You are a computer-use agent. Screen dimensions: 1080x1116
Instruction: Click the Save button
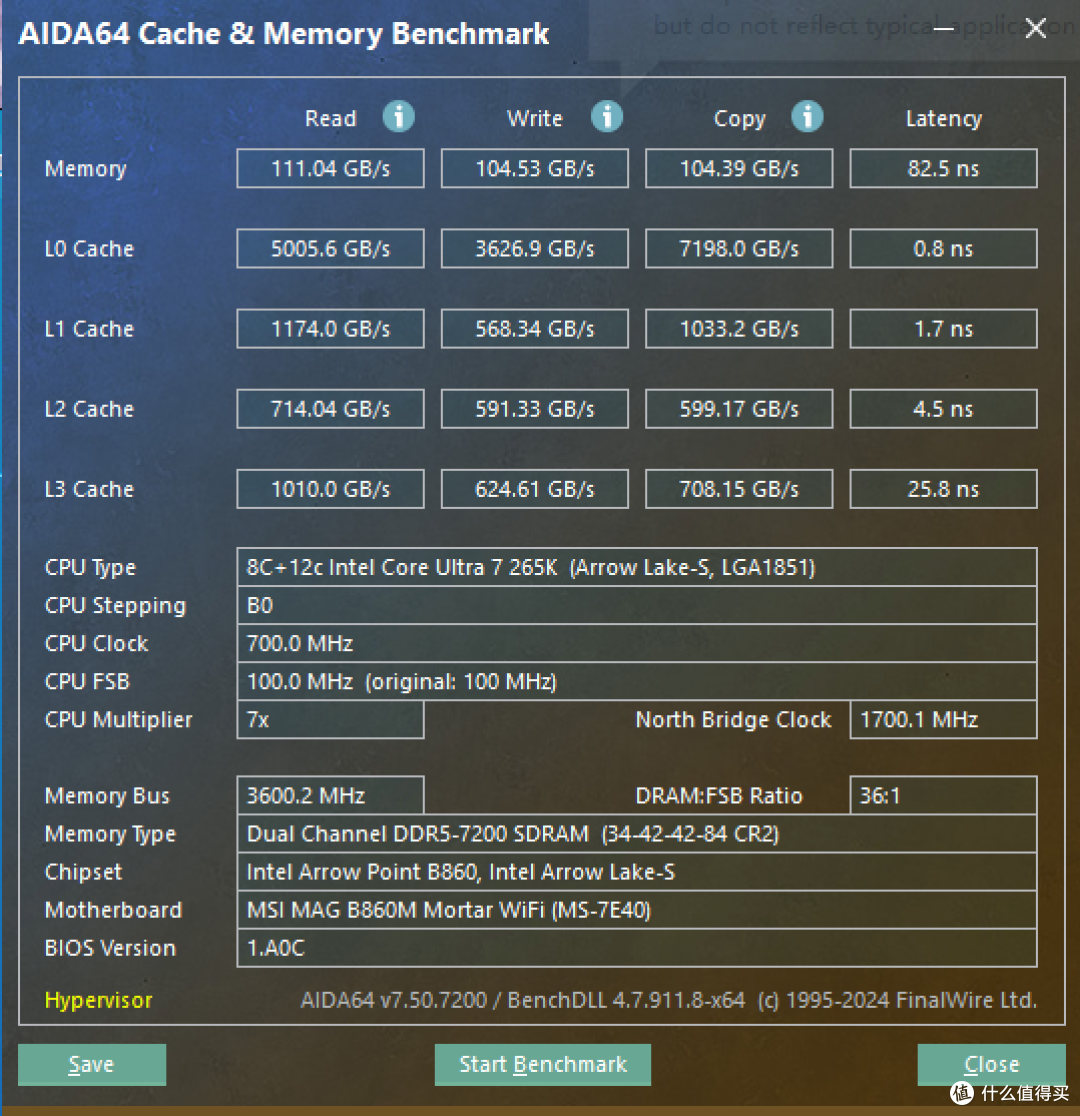click(92, 1065)
